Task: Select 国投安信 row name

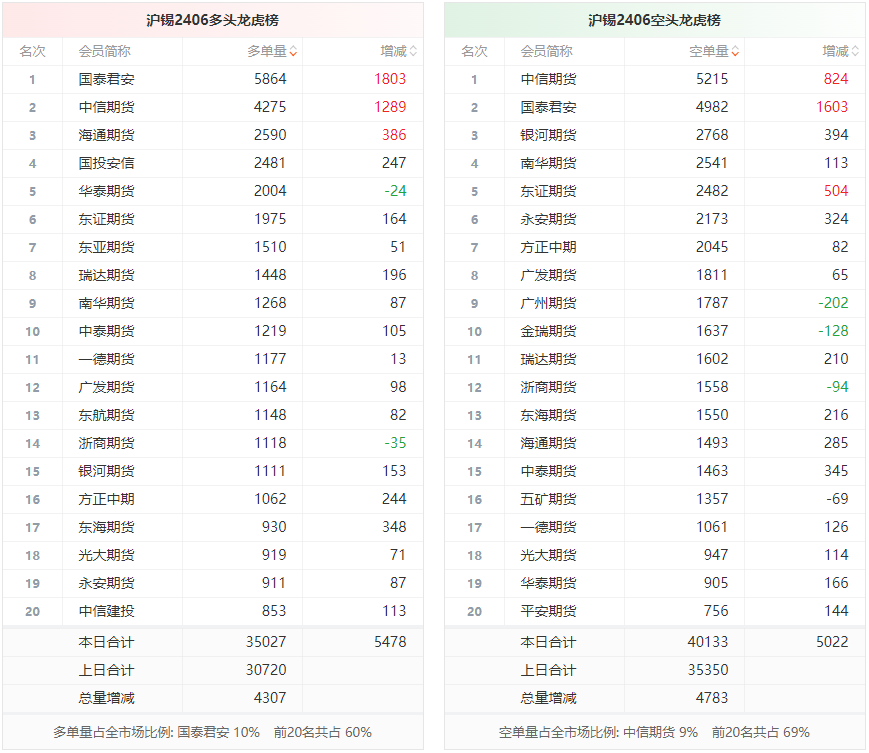Action: click(106, 163)
